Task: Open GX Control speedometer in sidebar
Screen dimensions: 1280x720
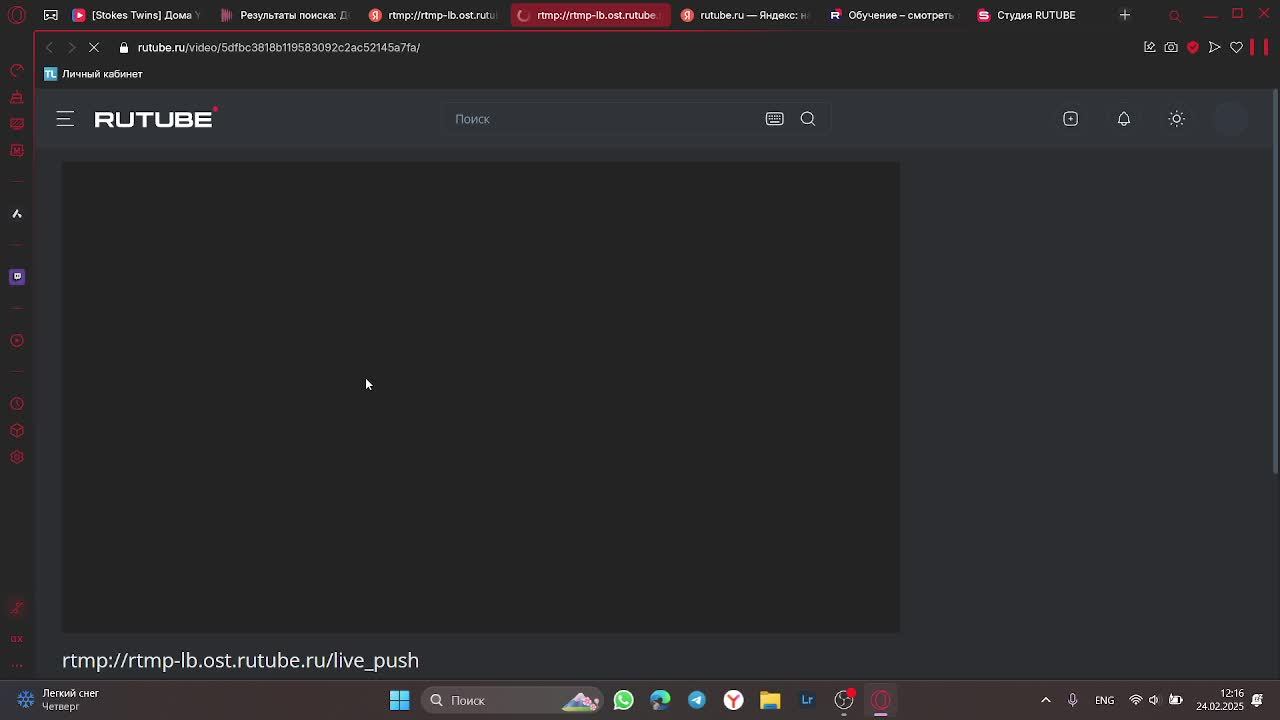Action: [x=17, y=70]
